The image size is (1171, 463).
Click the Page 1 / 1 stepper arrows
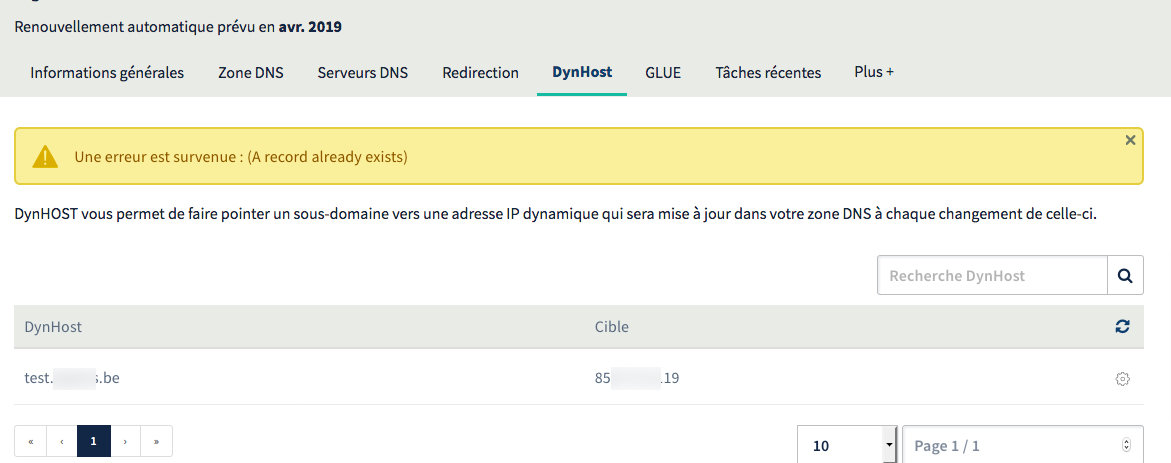coord(1127,445)
